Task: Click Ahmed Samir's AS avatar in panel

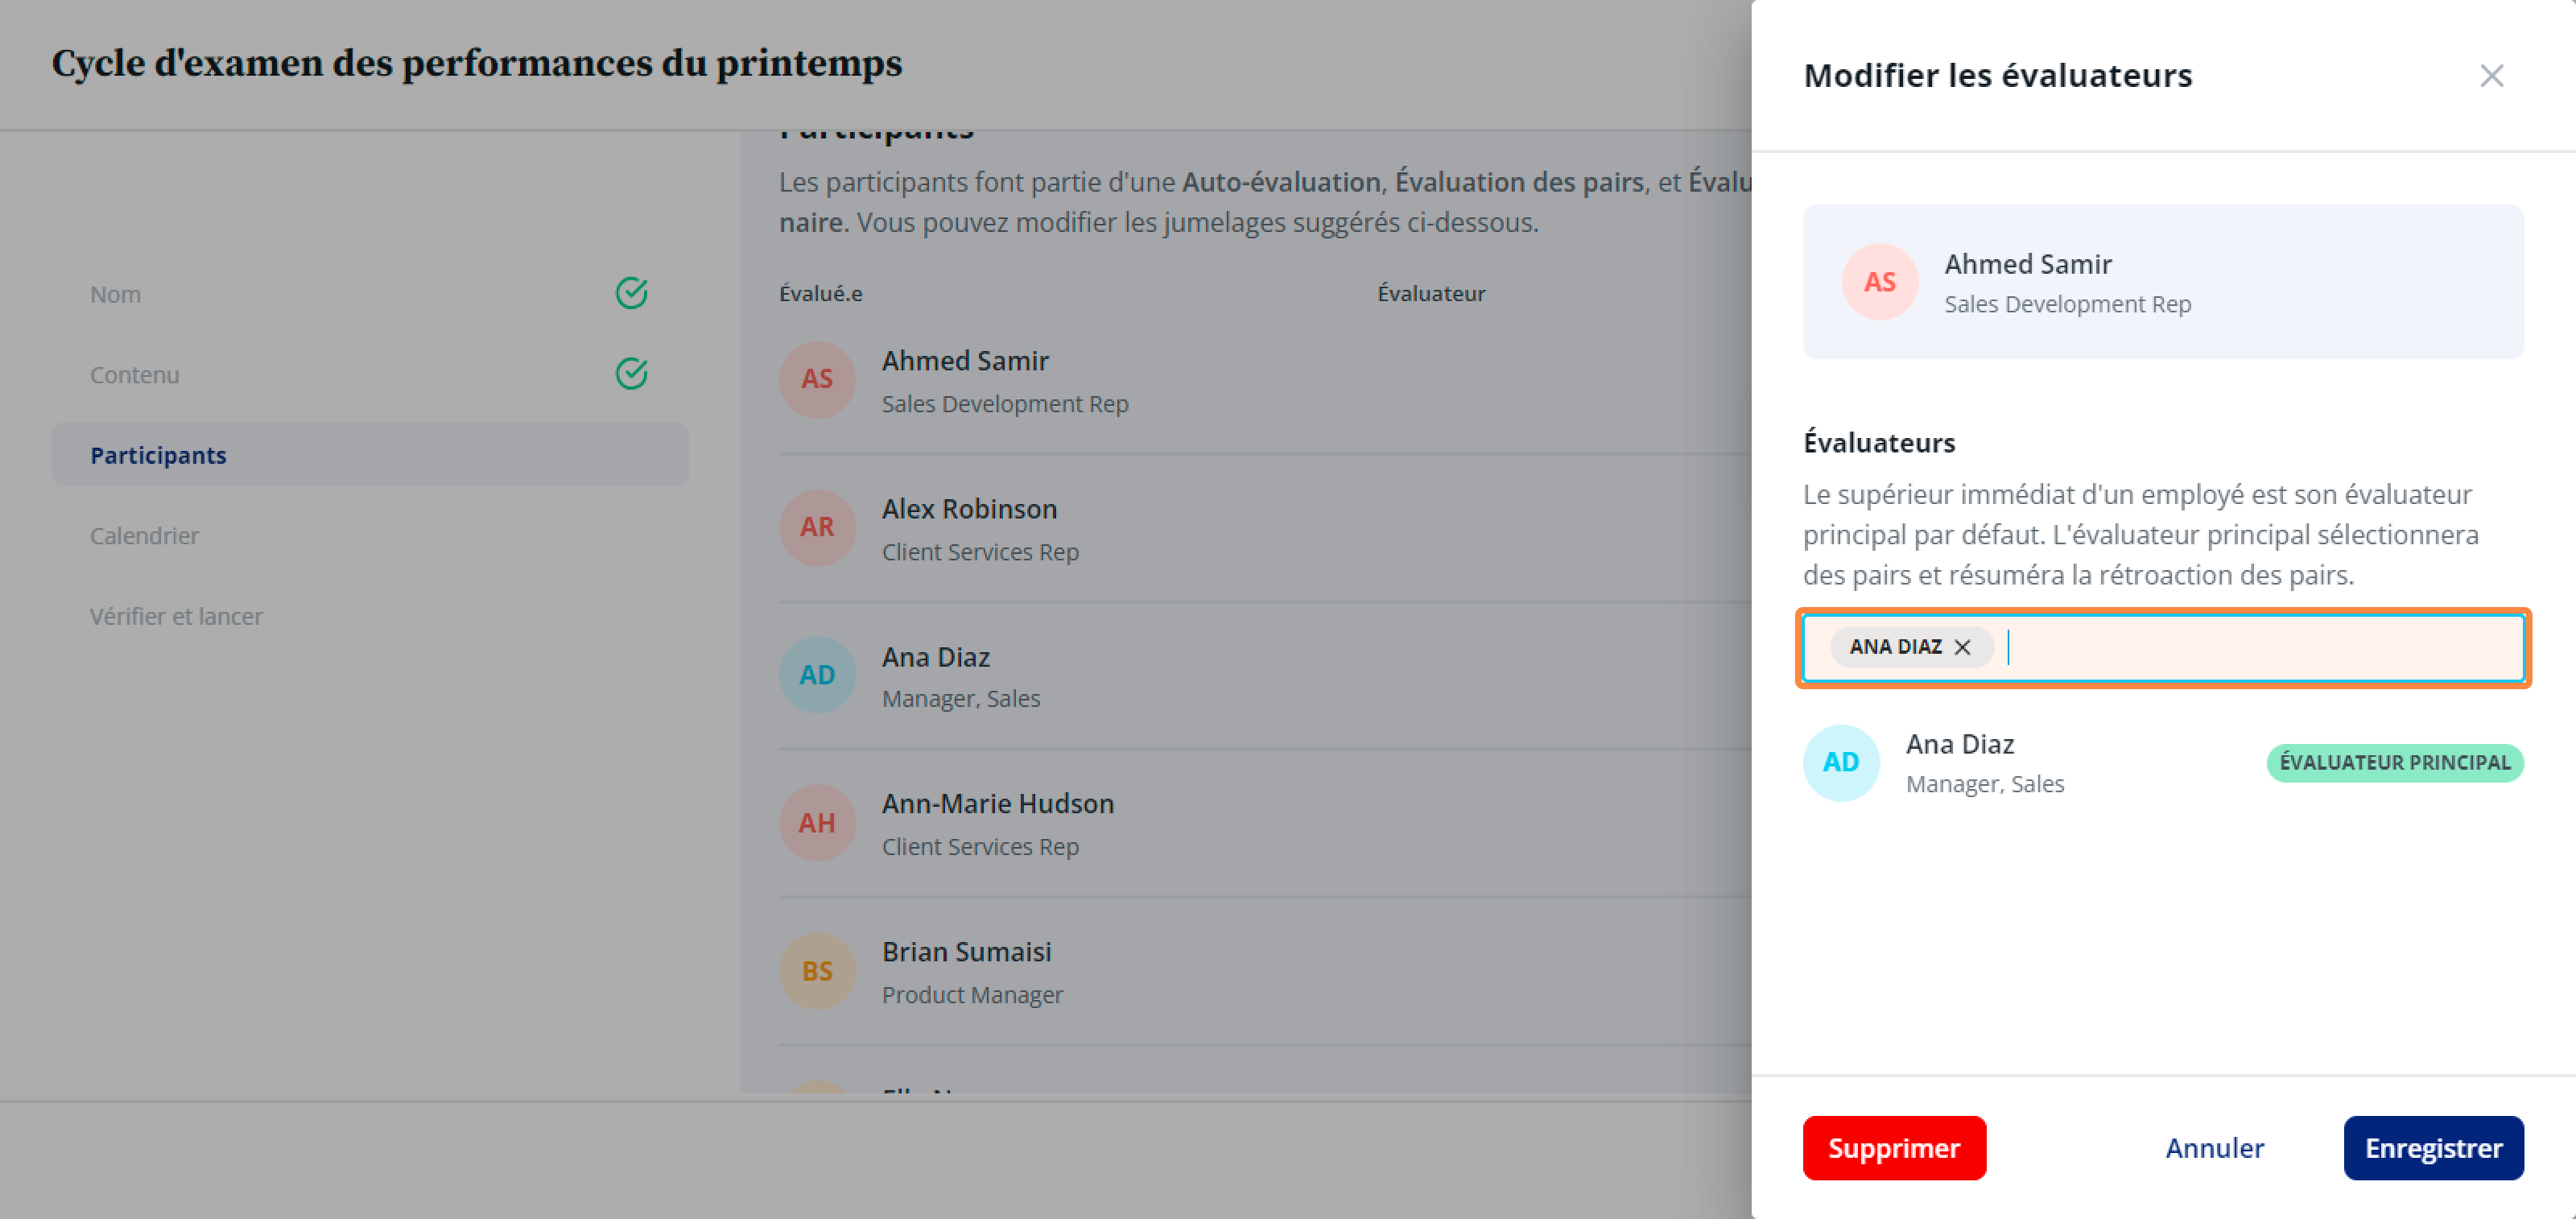Action: (1880, 282)
